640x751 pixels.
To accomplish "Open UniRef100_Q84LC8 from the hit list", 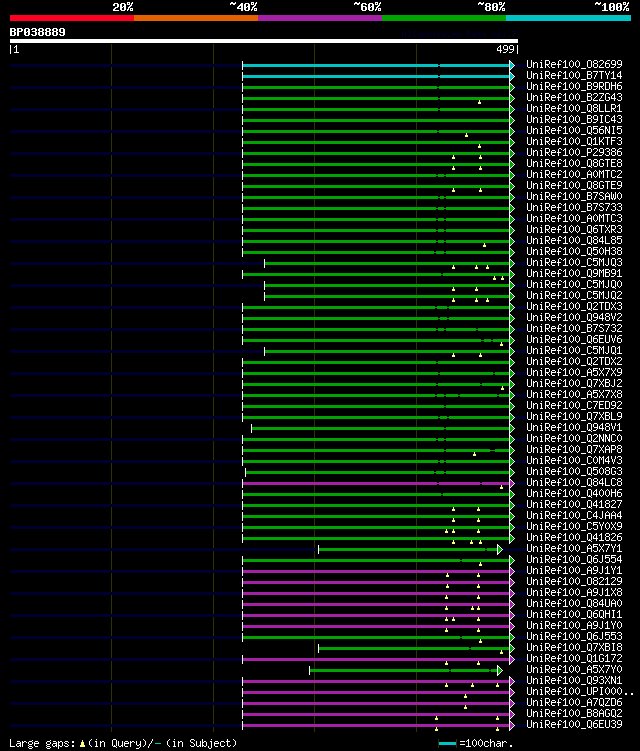I will point(574,483).
